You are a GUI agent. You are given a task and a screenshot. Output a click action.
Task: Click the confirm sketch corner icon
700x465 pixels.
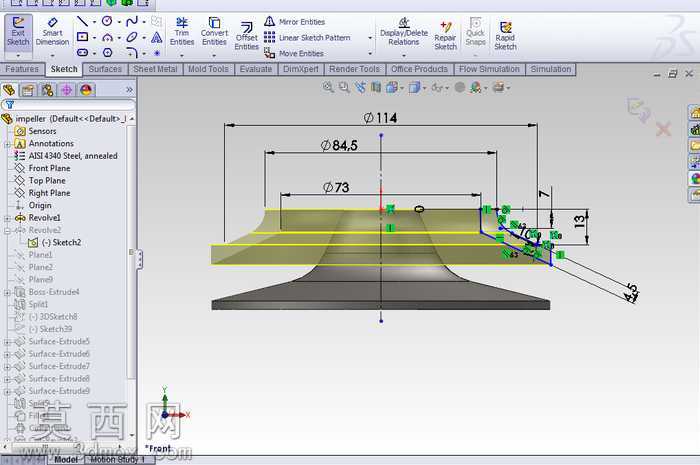pos(638,110)
